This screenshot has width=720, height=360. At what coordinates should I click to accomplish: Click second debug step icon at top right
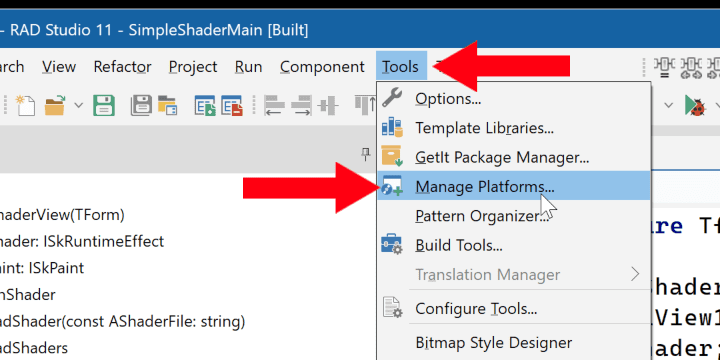[x=690, y=68]
